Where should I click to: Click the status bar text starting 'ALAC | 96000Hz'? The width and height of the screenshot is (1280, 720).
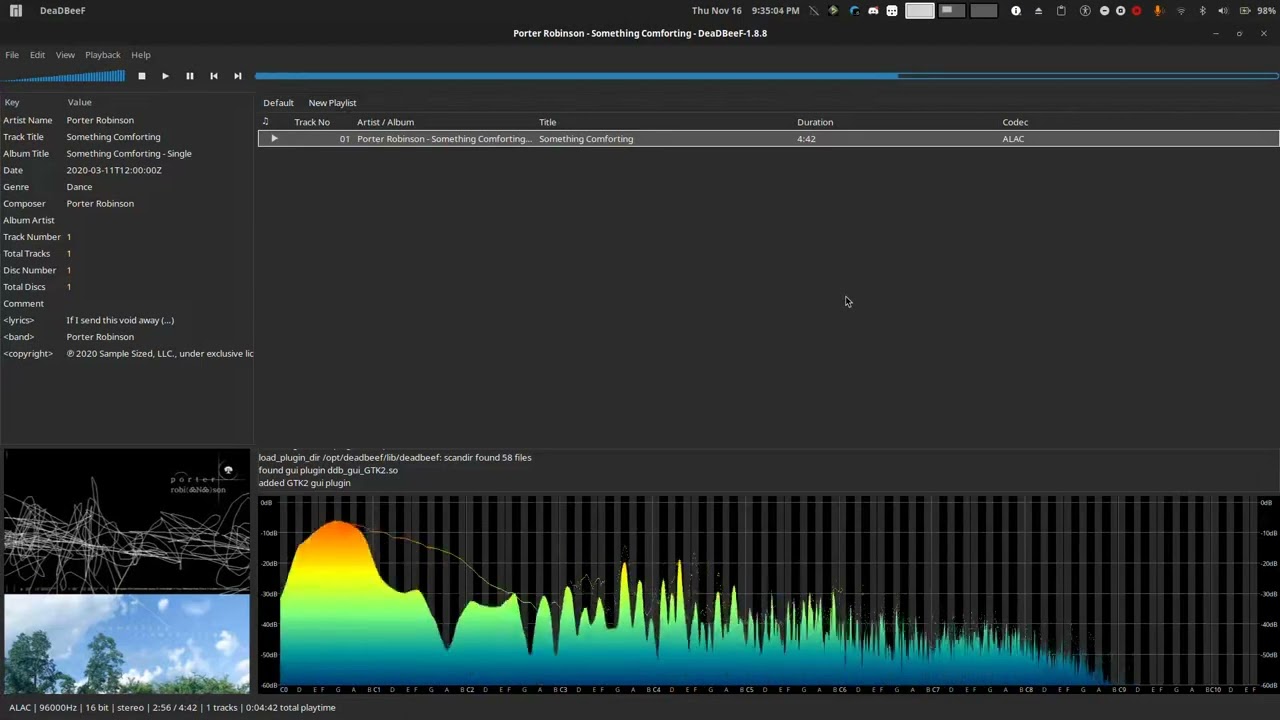click(172, 708)
